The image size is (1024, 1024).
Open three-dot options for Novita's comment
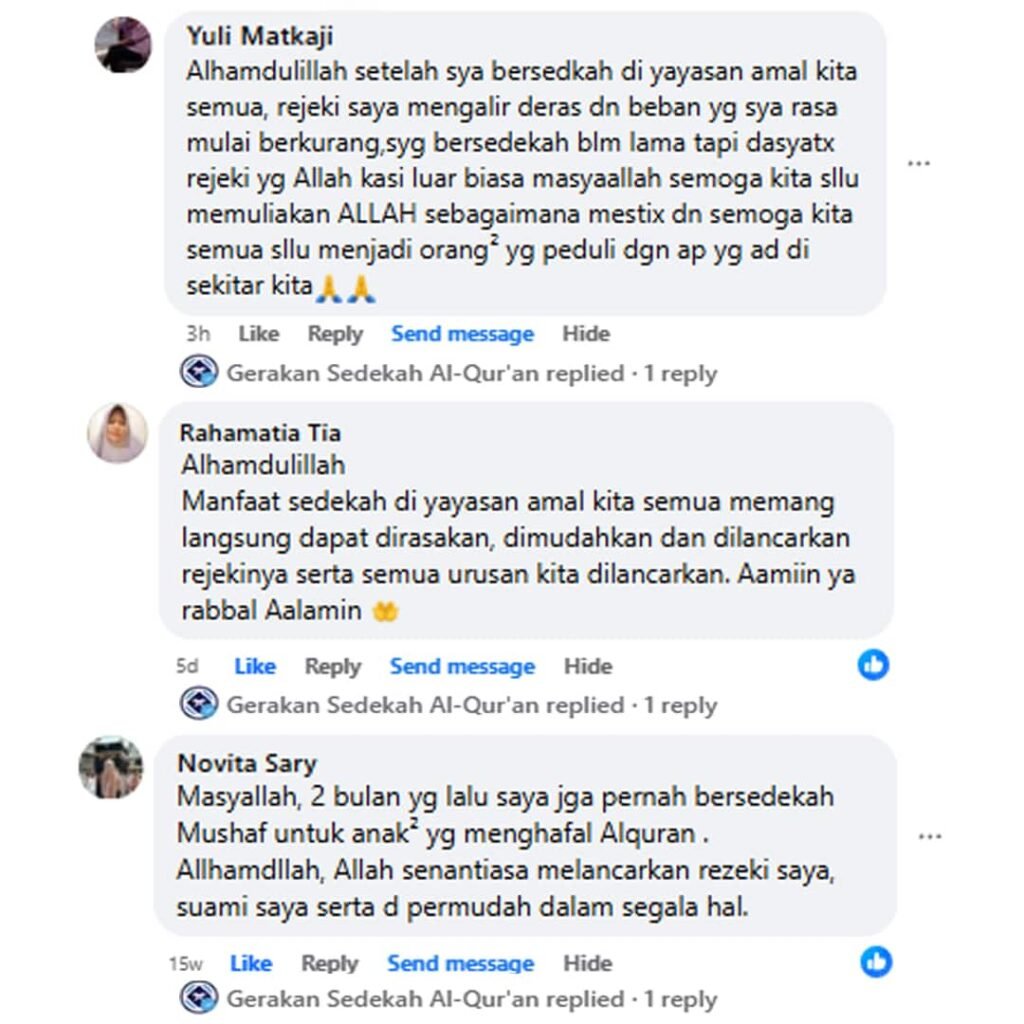930,837
